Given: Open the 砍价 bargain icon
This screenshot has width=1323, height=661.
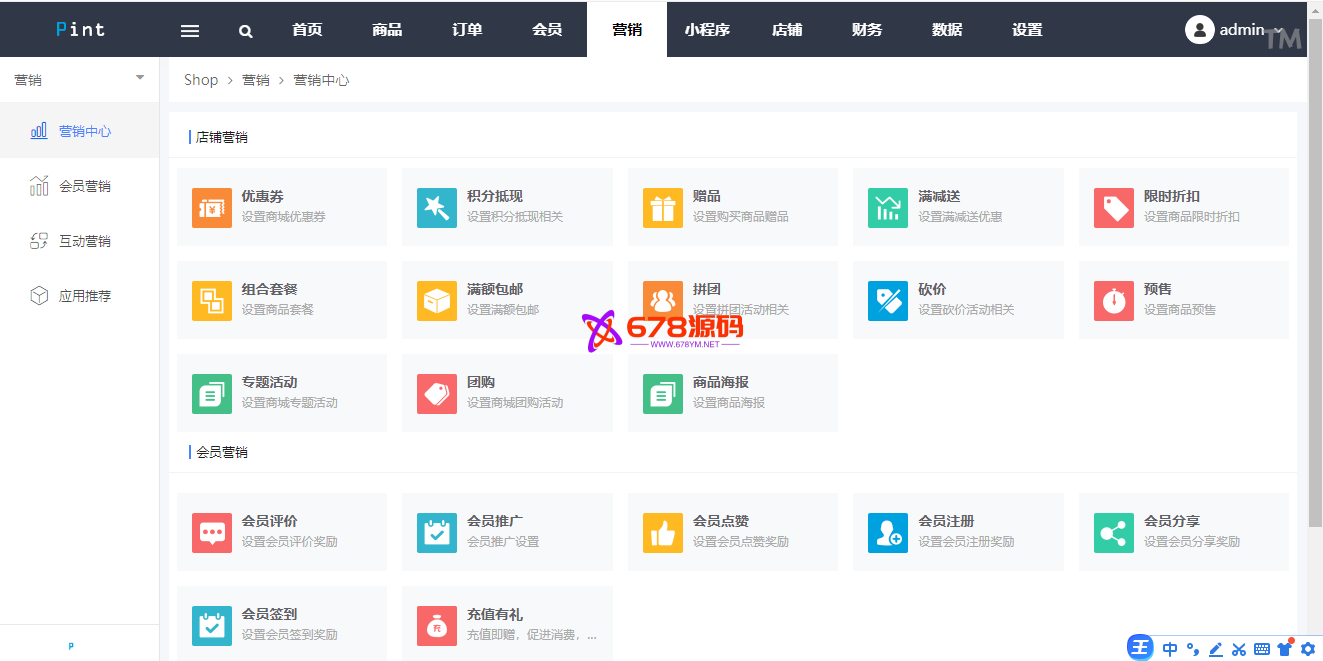Looking at the screenshot, I should 888,301.
